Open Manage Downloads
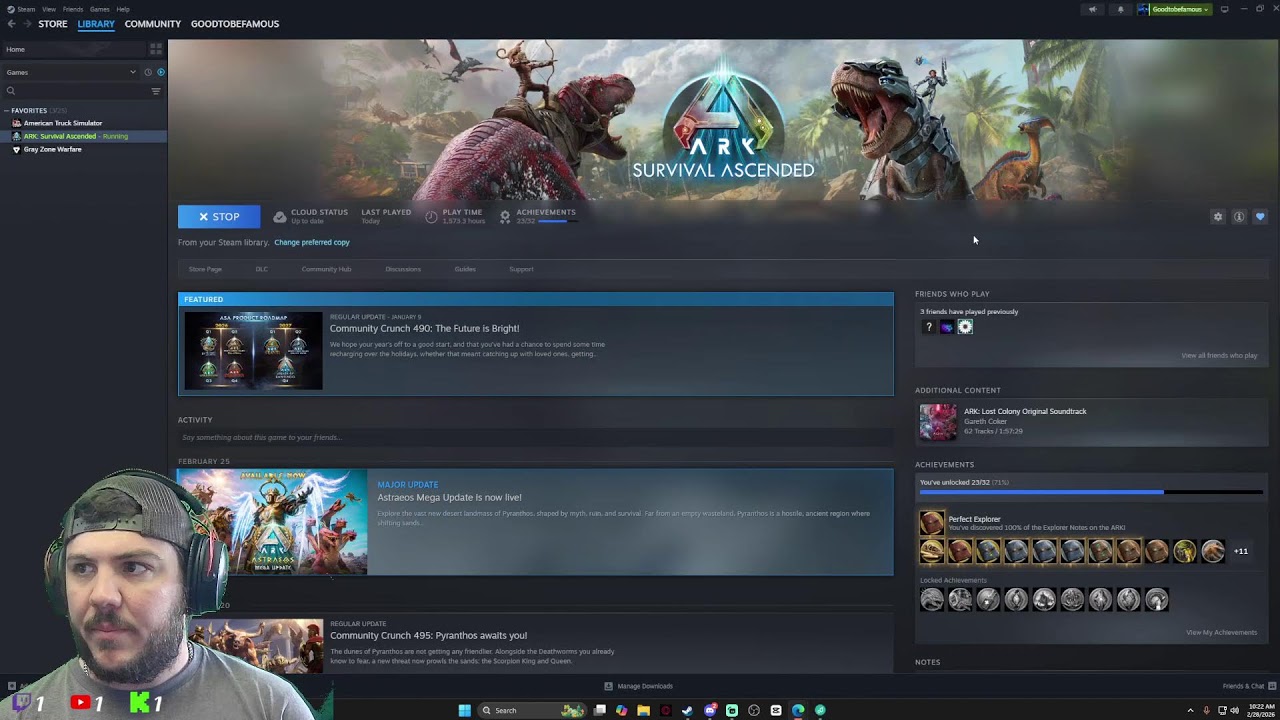Screen dimensions: 1280x720 pos(638,686)
